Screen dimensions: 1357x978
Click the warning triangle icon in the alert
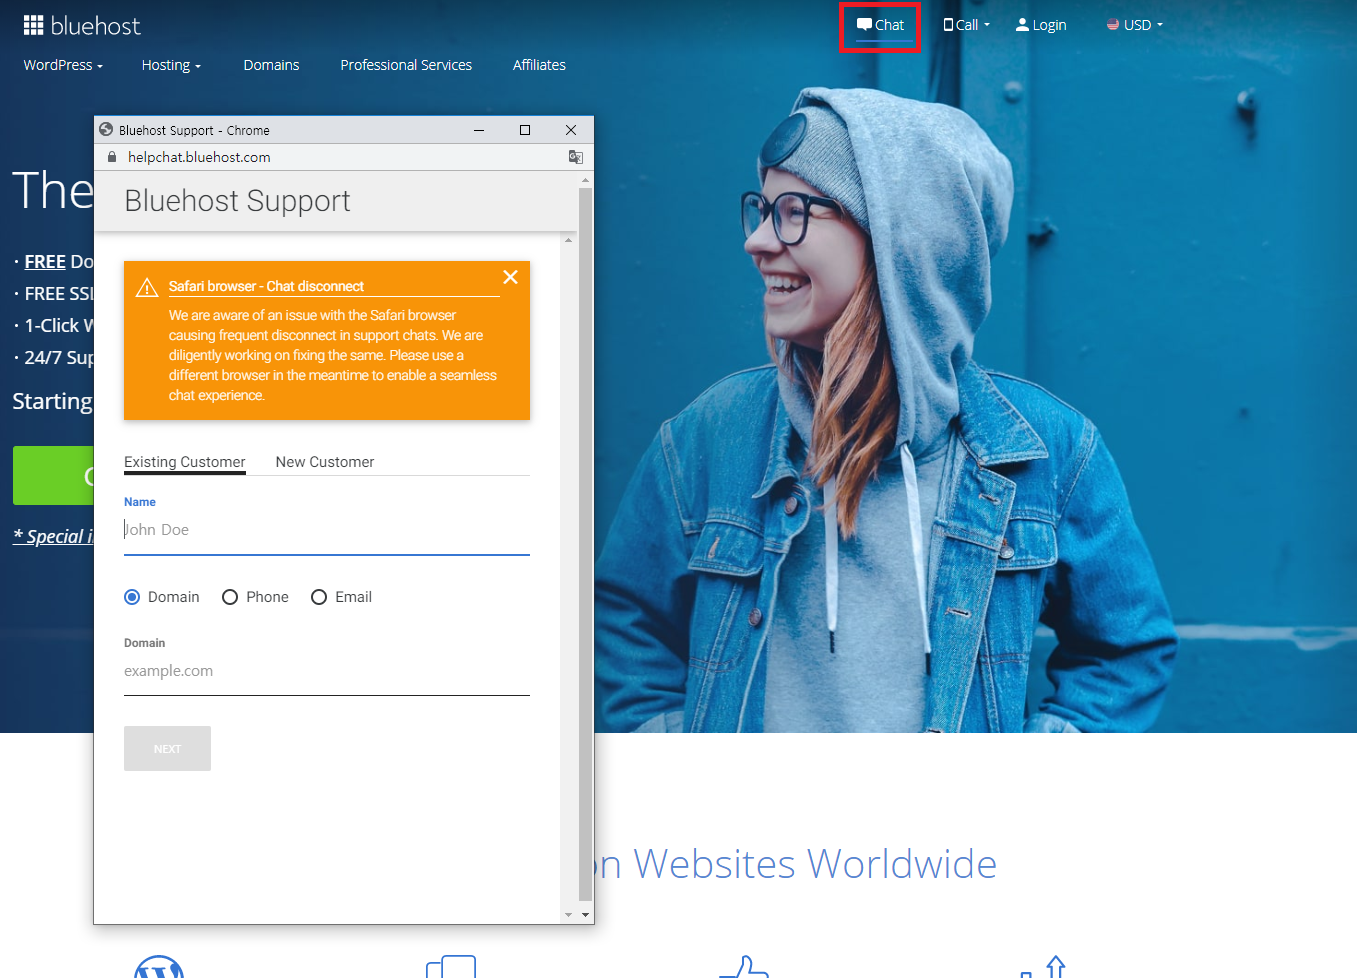pos(147,288)
